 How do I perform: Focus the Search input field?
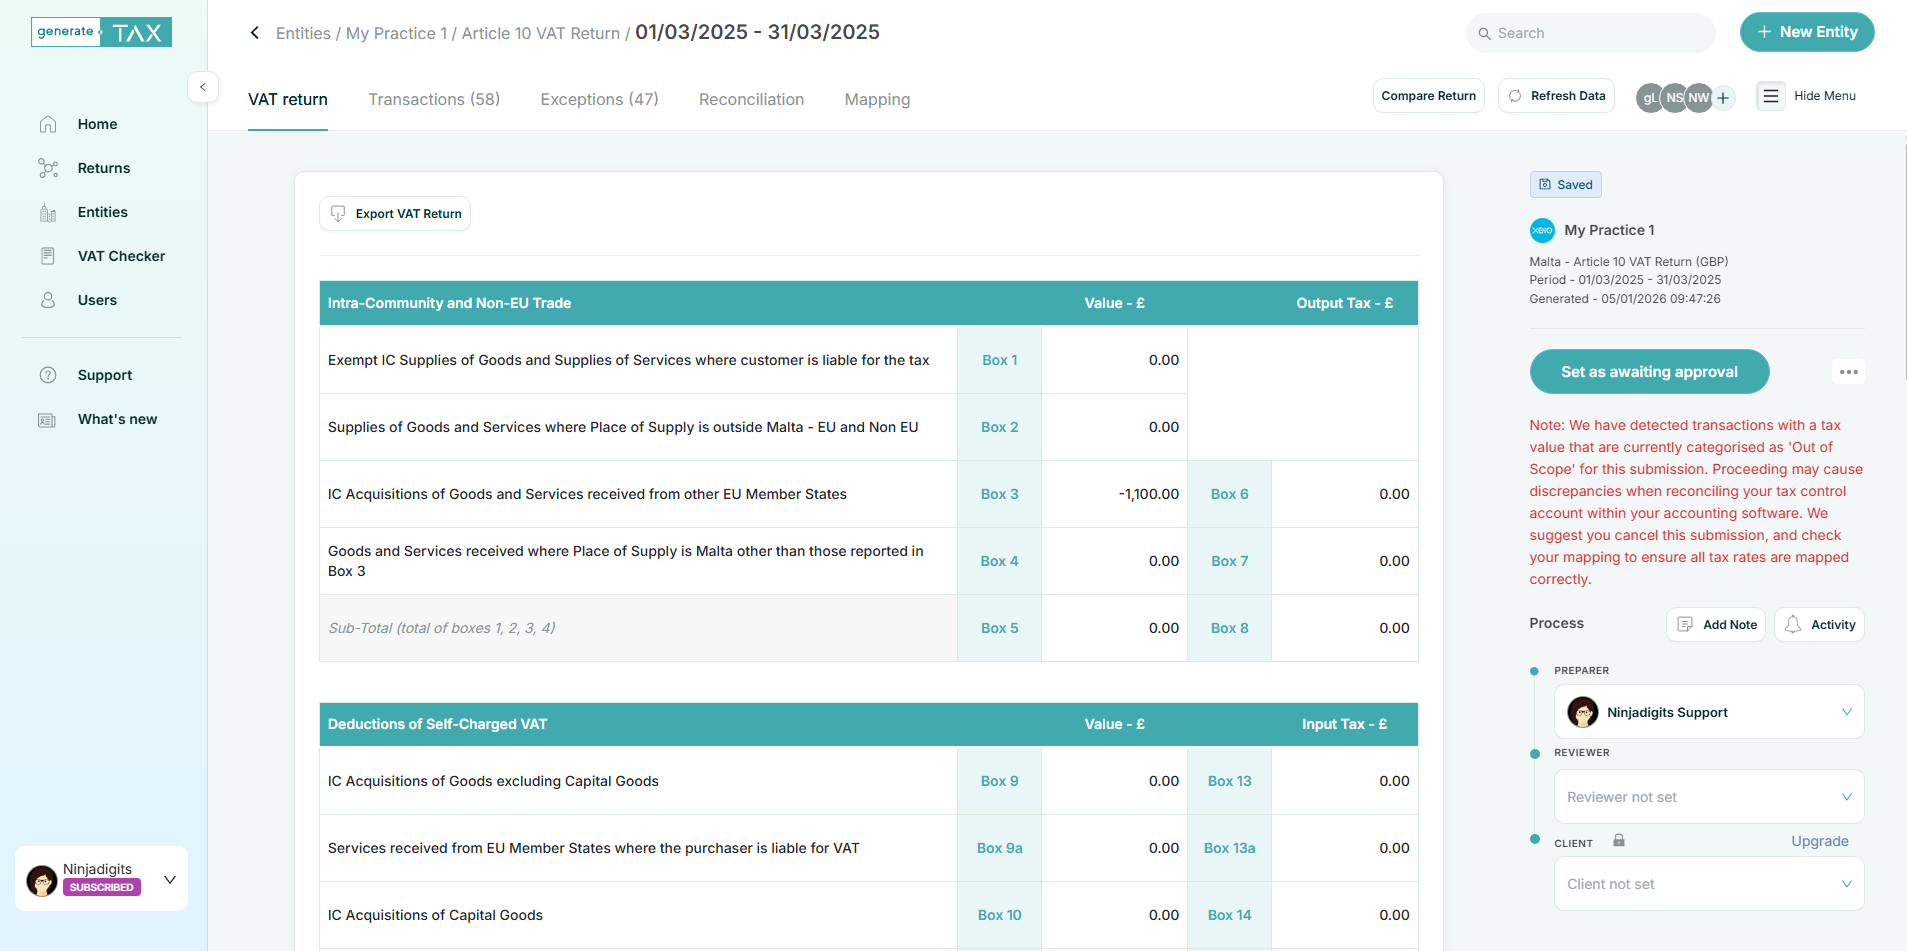click(x=1600, y=33)
